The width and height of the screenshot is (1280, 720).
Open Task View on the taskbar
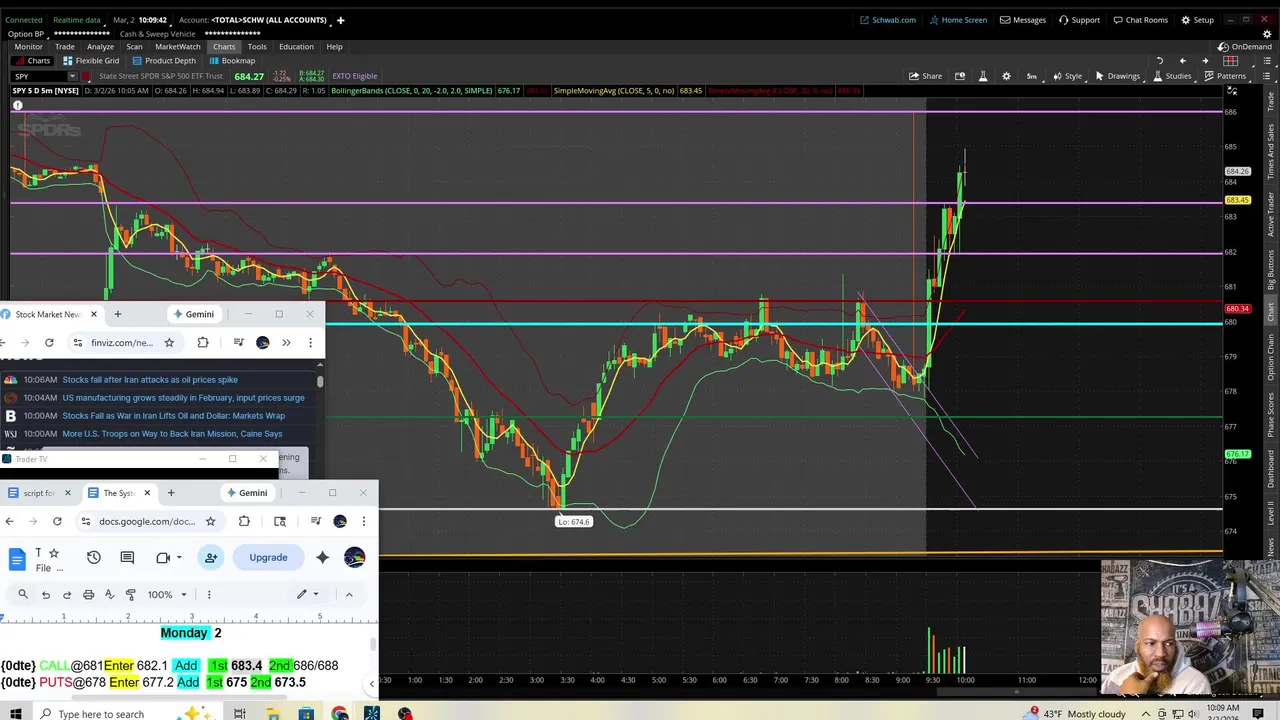[x=239, y=714]
